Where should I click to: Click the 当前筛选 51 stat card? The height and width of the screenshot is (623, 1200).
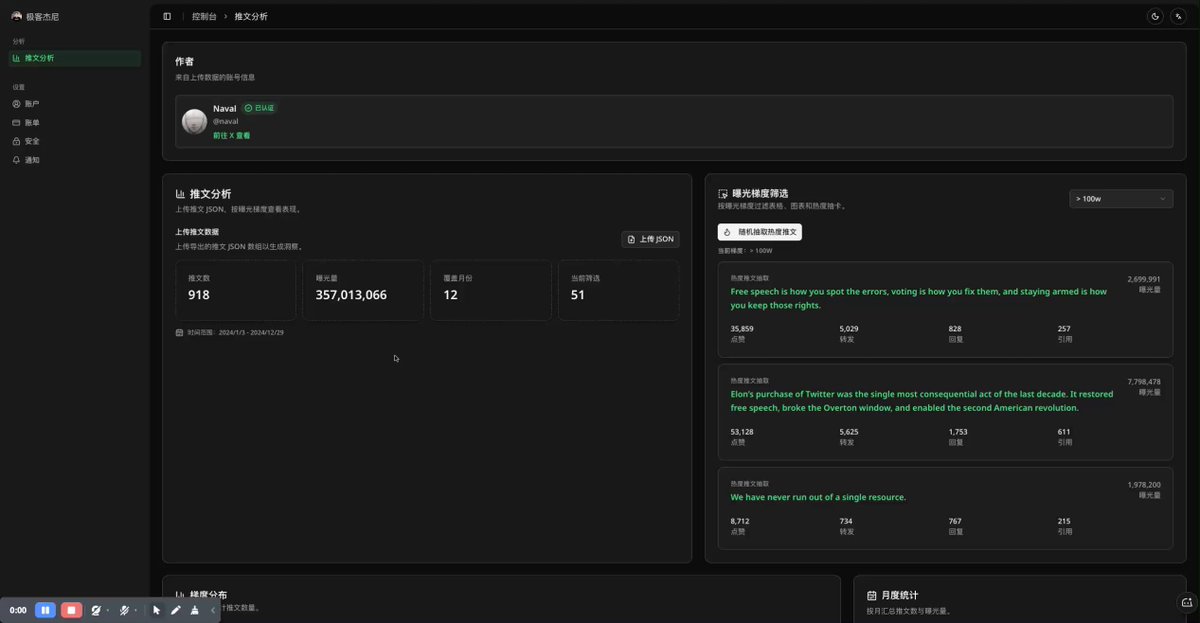coord(618,290)
